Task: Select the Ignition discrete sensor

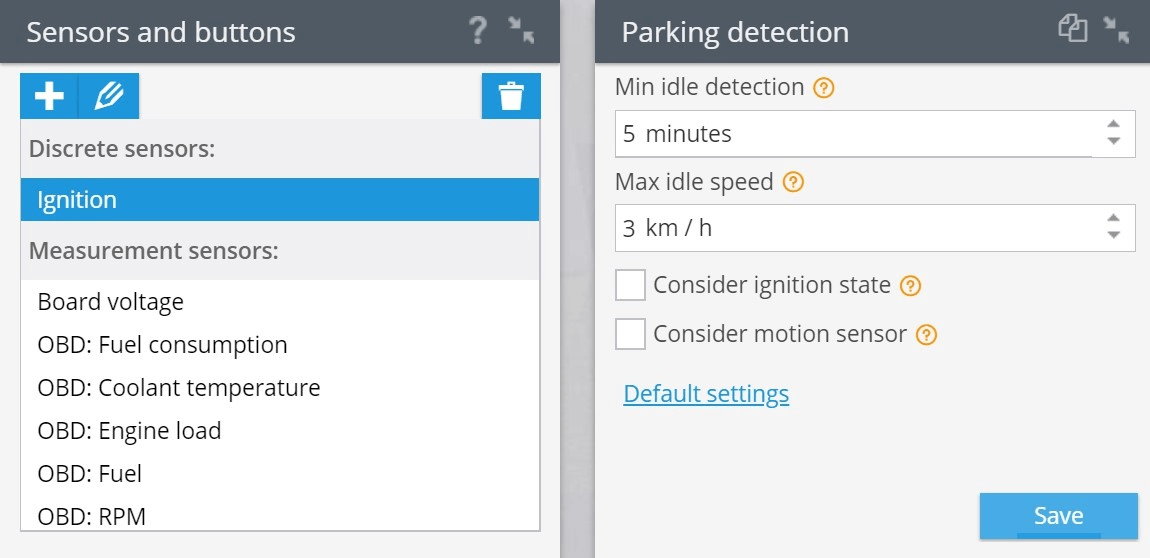Action: point(279,199)
